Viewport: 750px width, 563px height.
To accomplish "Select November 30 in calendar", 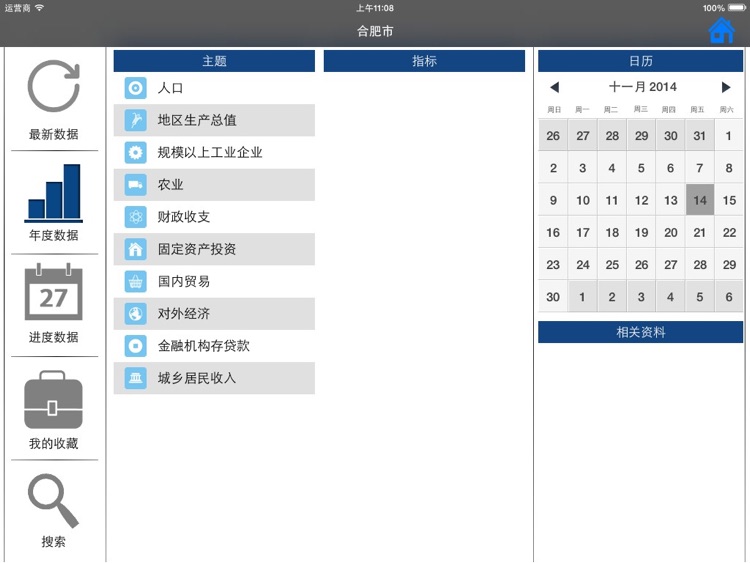I will click(553, 297).
